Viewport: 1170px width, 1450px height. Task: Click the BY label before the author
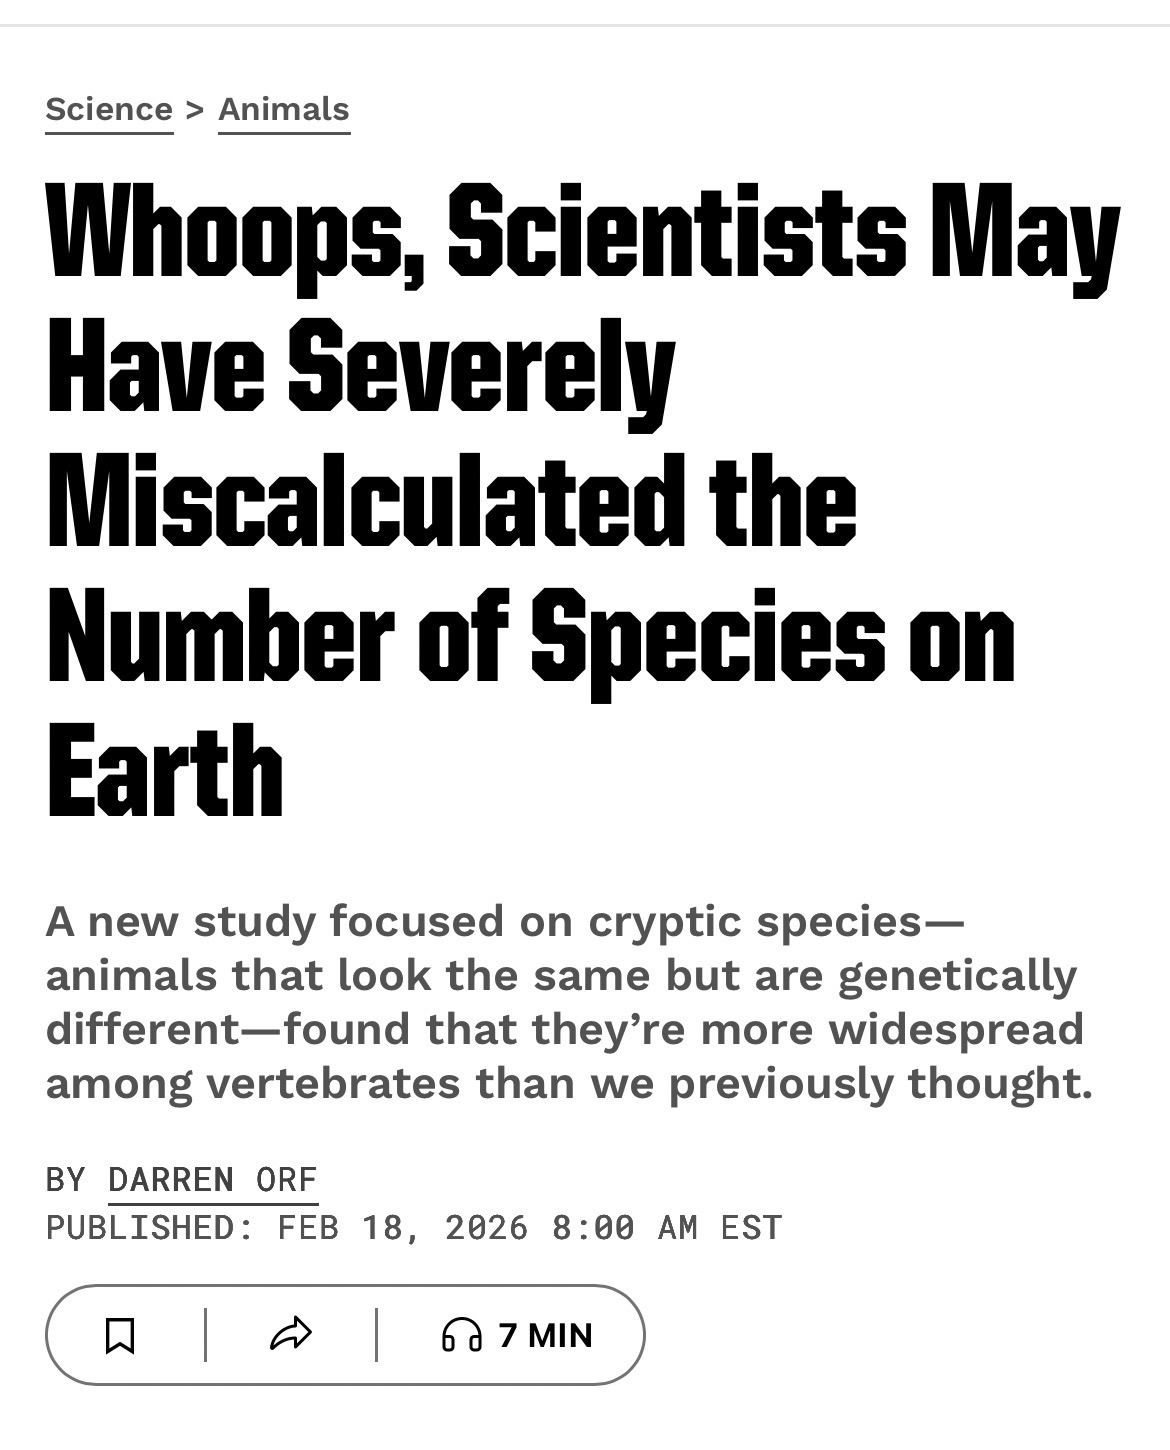point(66,1180)
